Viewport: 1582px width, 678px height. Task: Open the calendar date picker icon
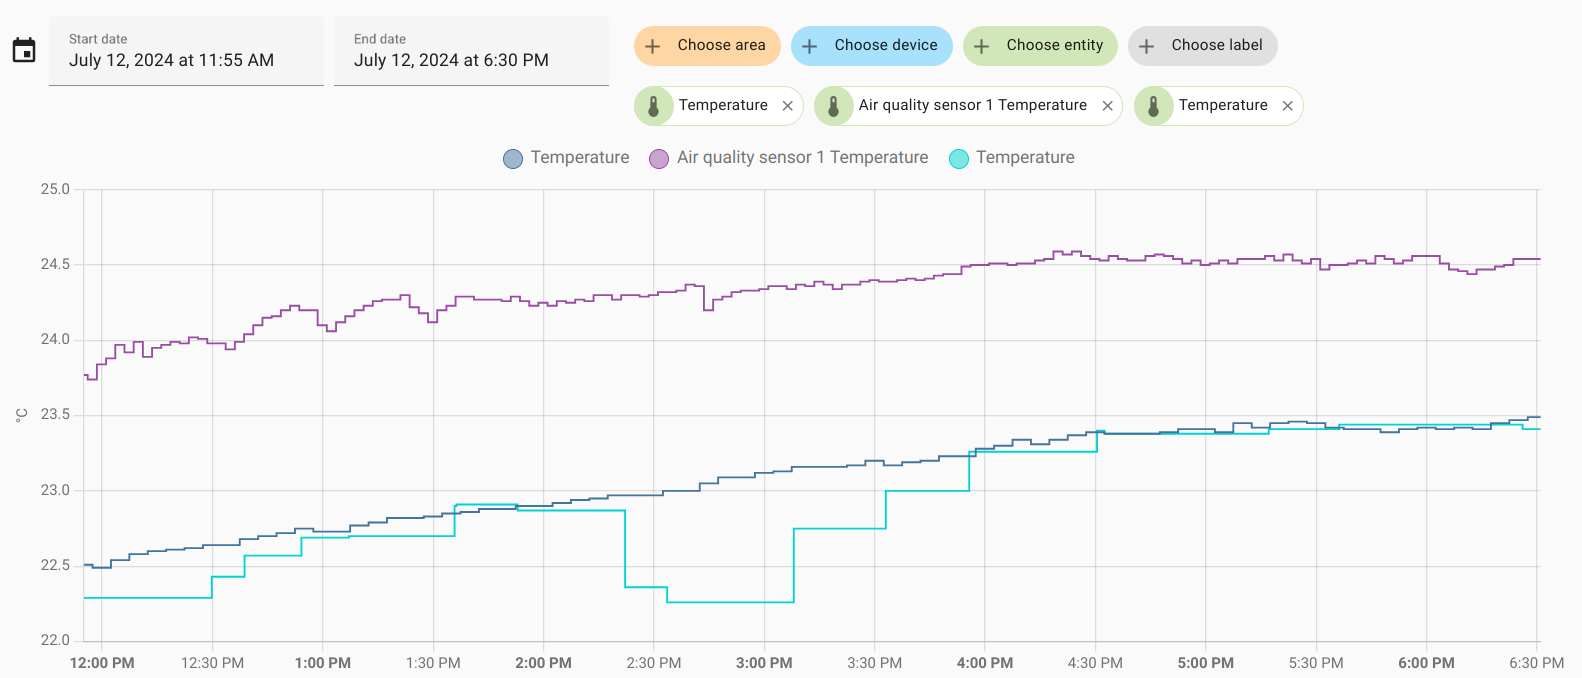click(x=24, y=50)
